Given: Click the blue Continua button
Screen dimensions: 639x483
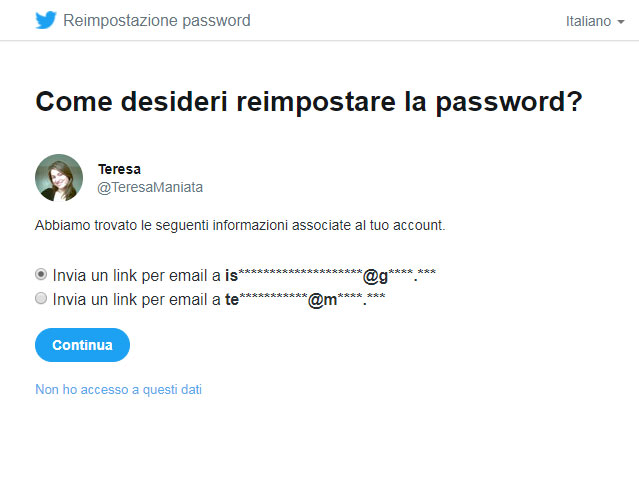Looking at the screenshot, I should pyautogui.click(x=82, y=345).
